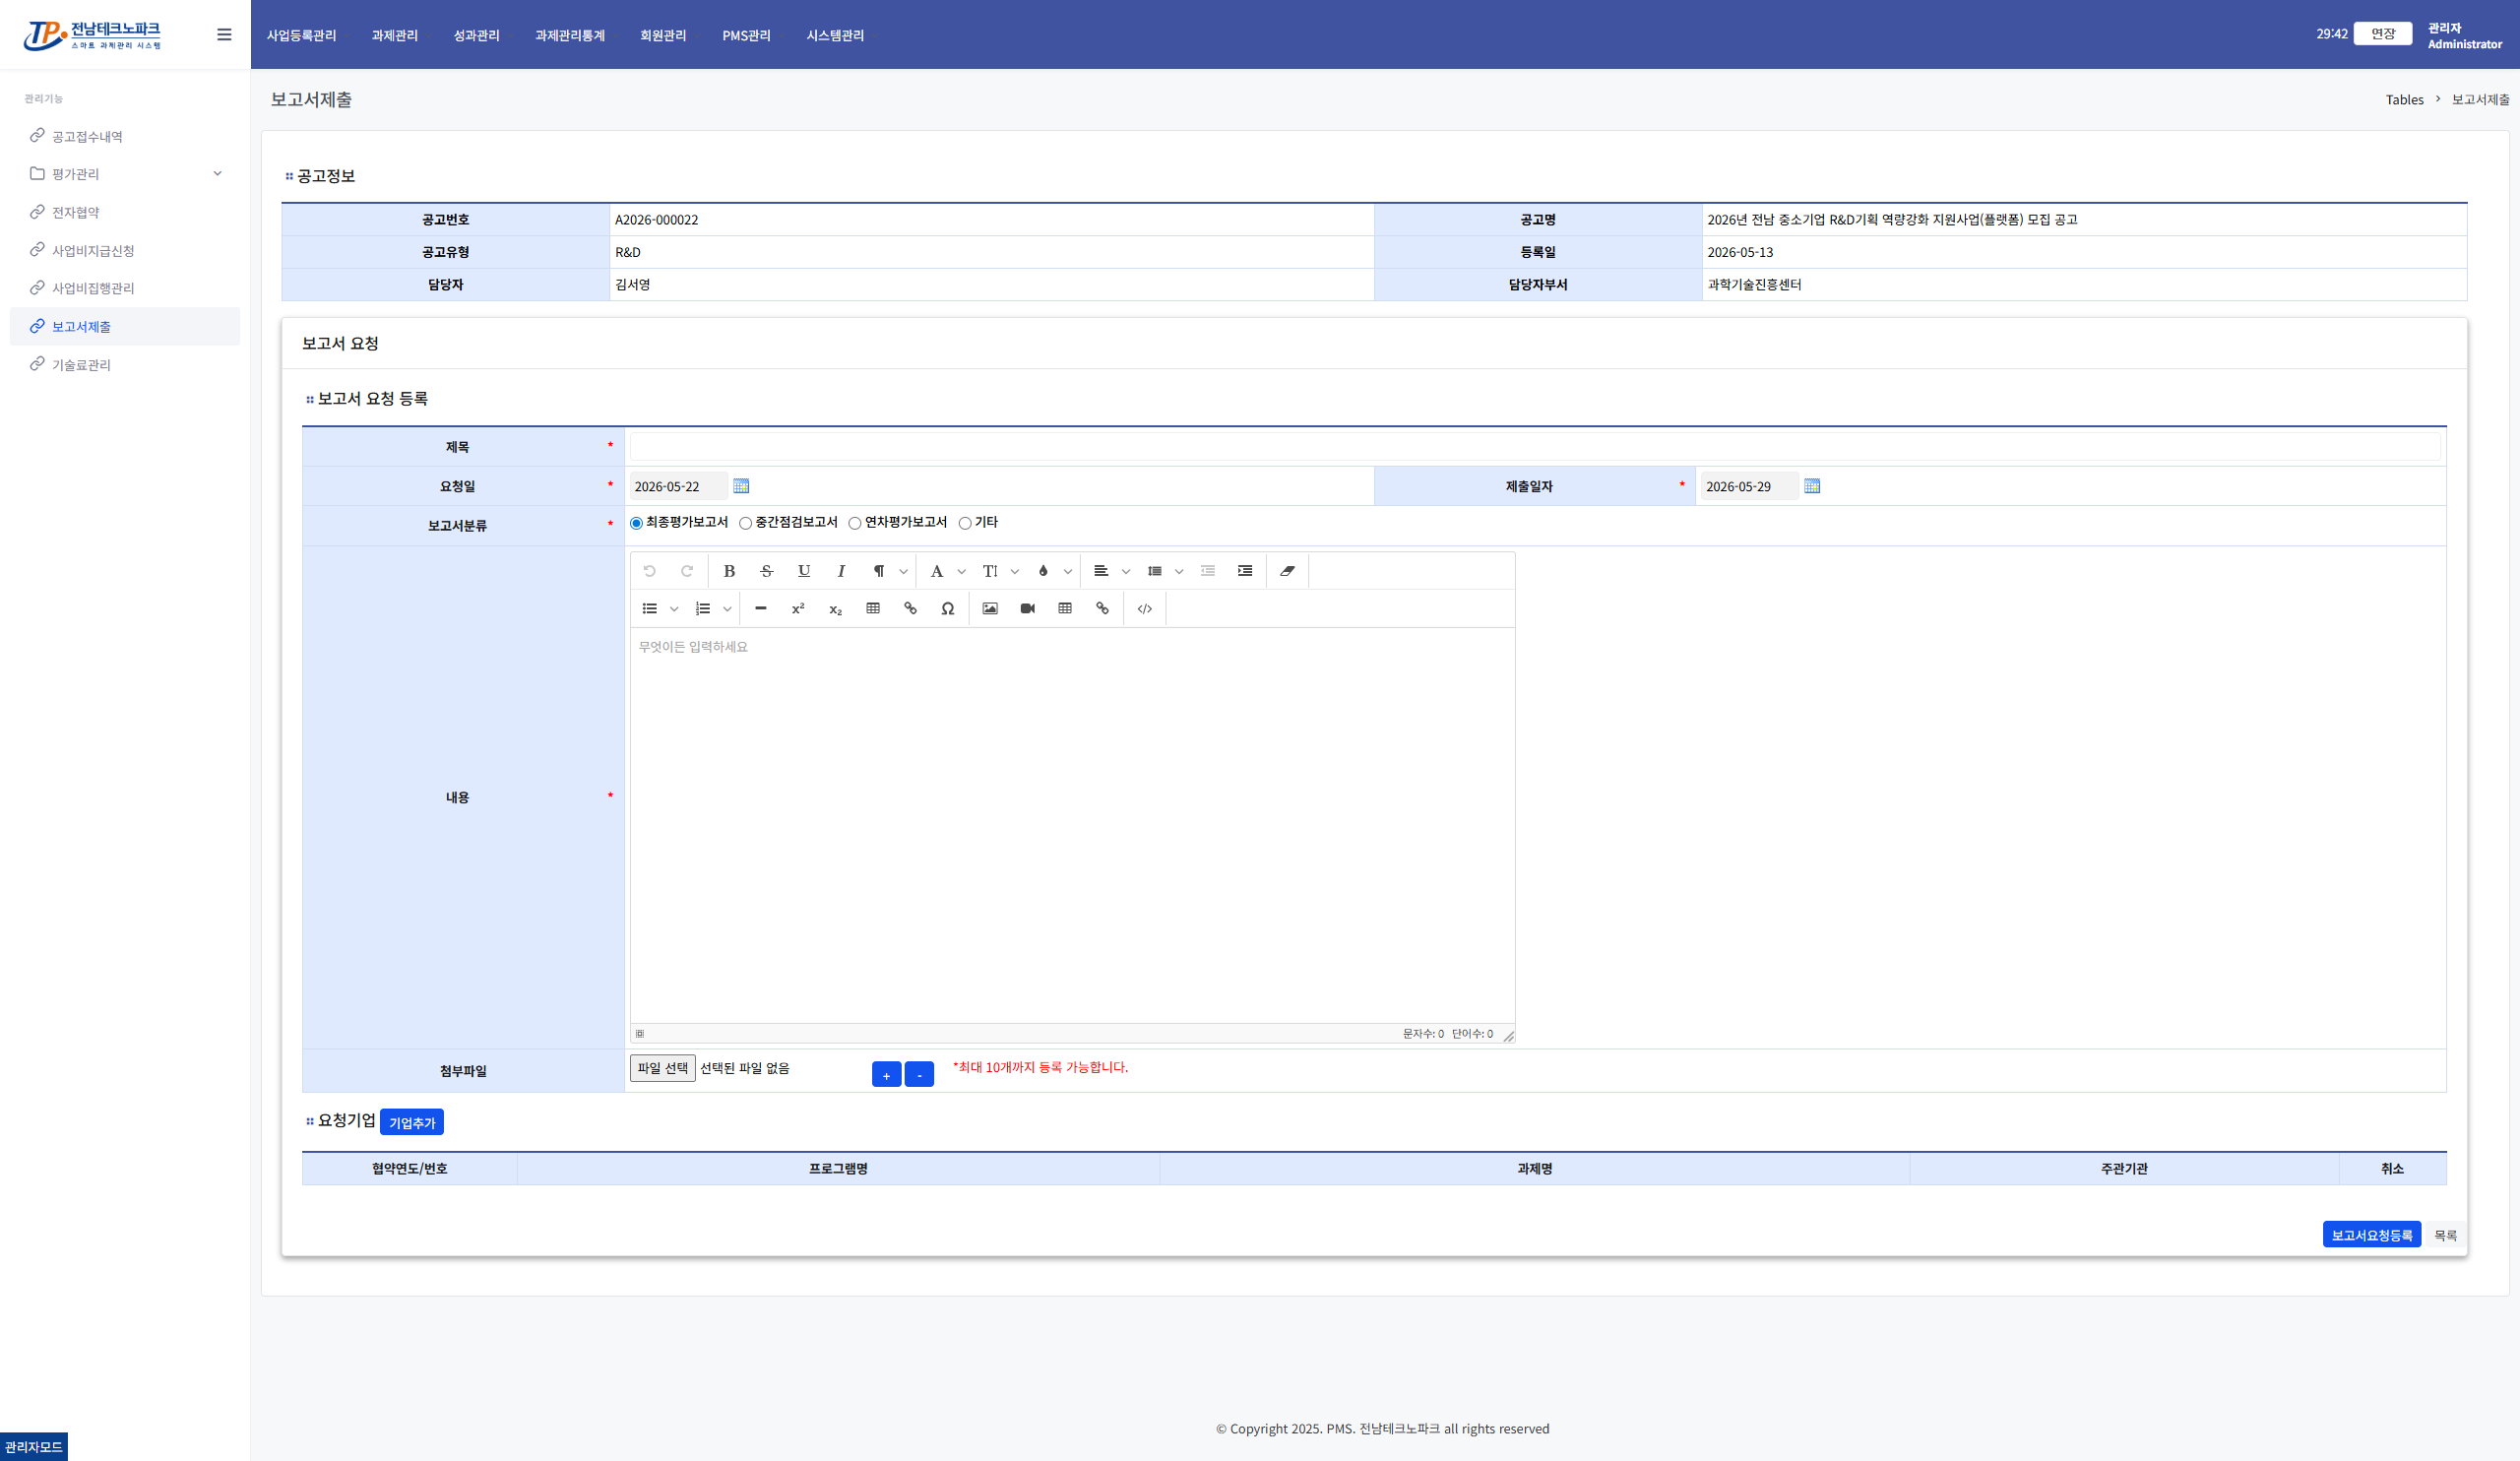
Task: Apply strikethrough formatting
Action: [766, 571]
